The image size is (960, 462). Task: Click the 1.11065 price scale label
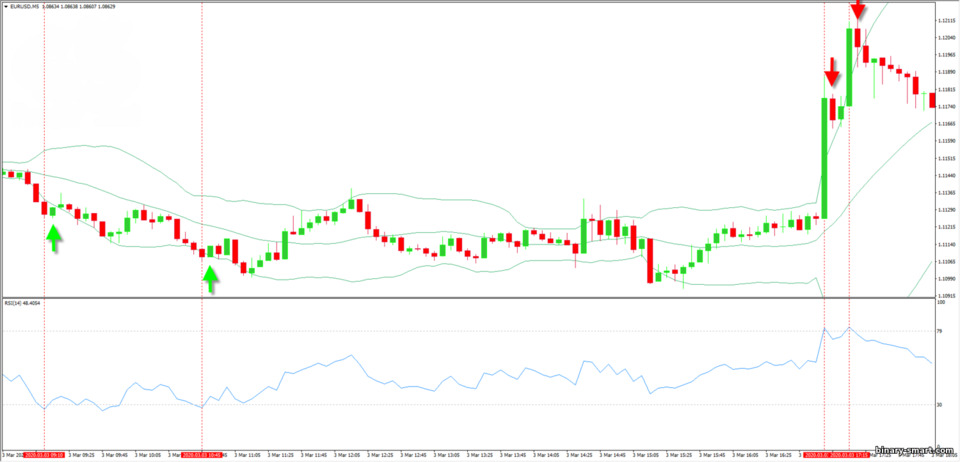(946, 262)
